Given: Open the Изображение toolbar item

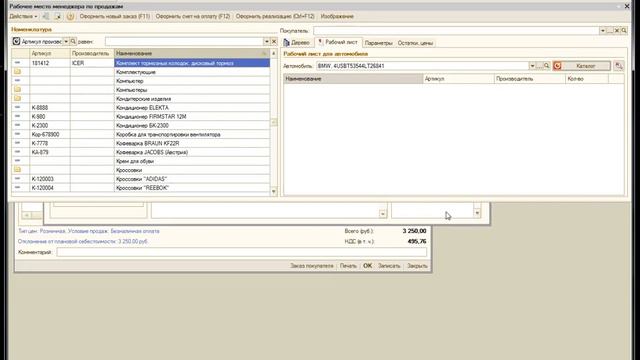Looking at the screenshot, I should 337,16.
